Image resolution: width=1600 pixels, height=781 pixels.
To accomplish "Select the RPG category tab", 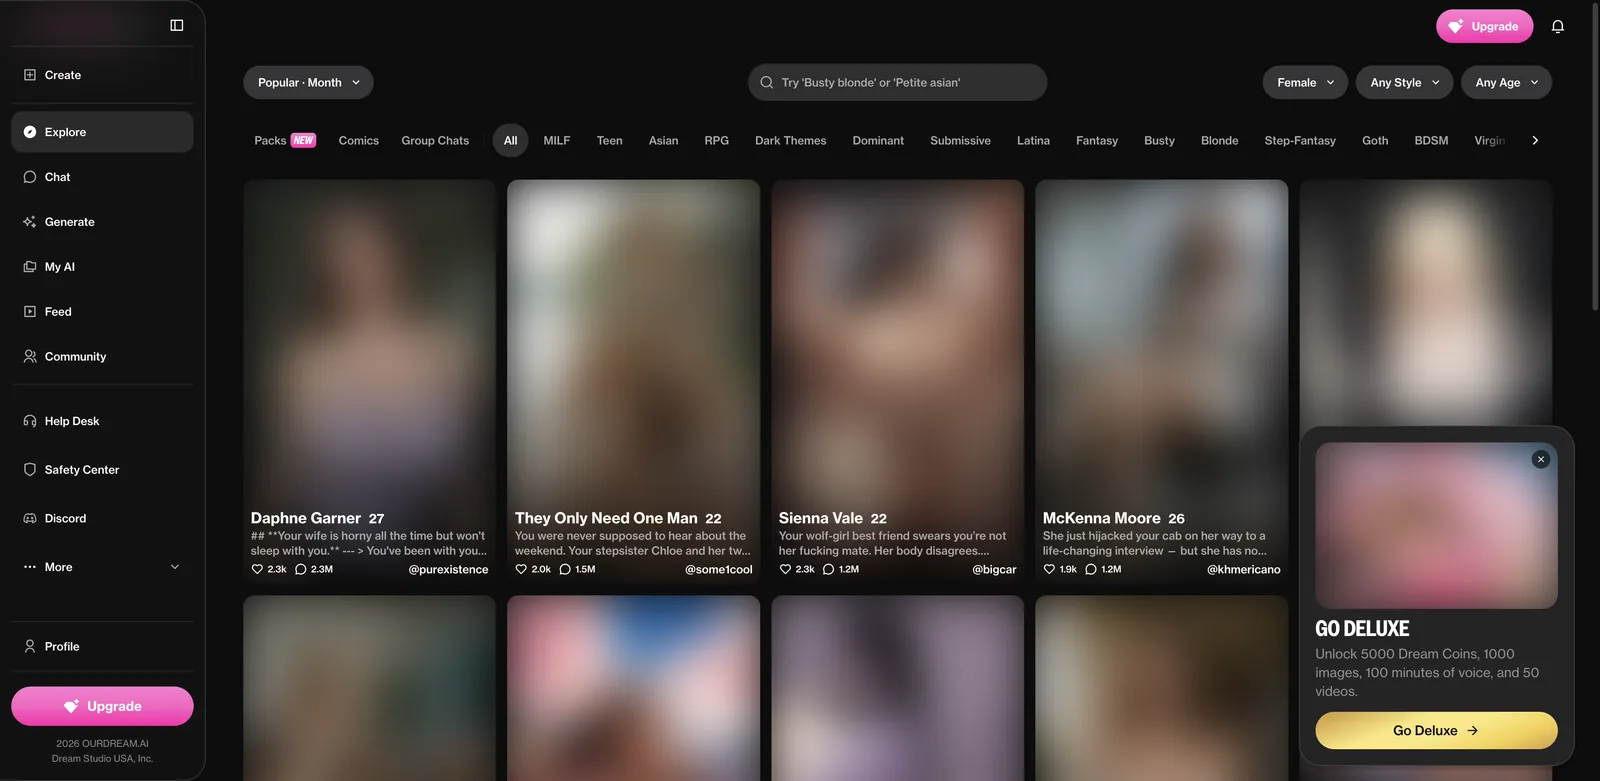I will pyautogui.click(x=716, y=141).
